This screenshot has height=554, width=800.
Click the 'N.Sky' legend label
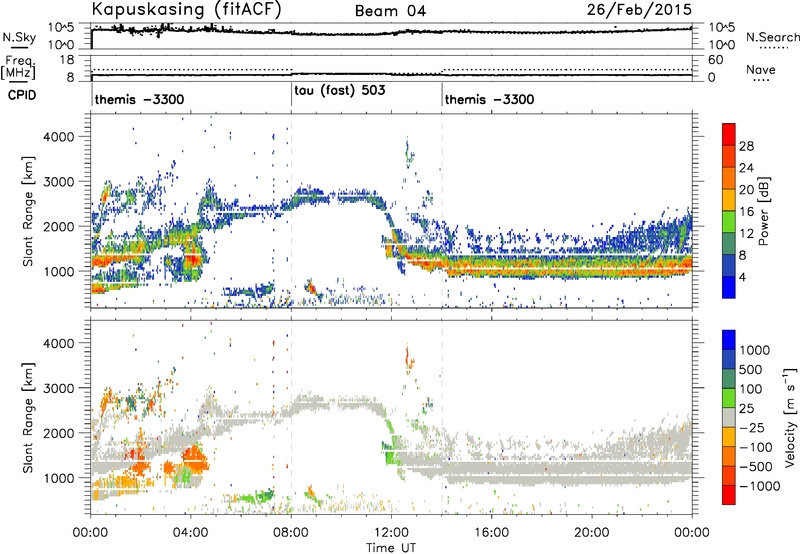point(19,37)
